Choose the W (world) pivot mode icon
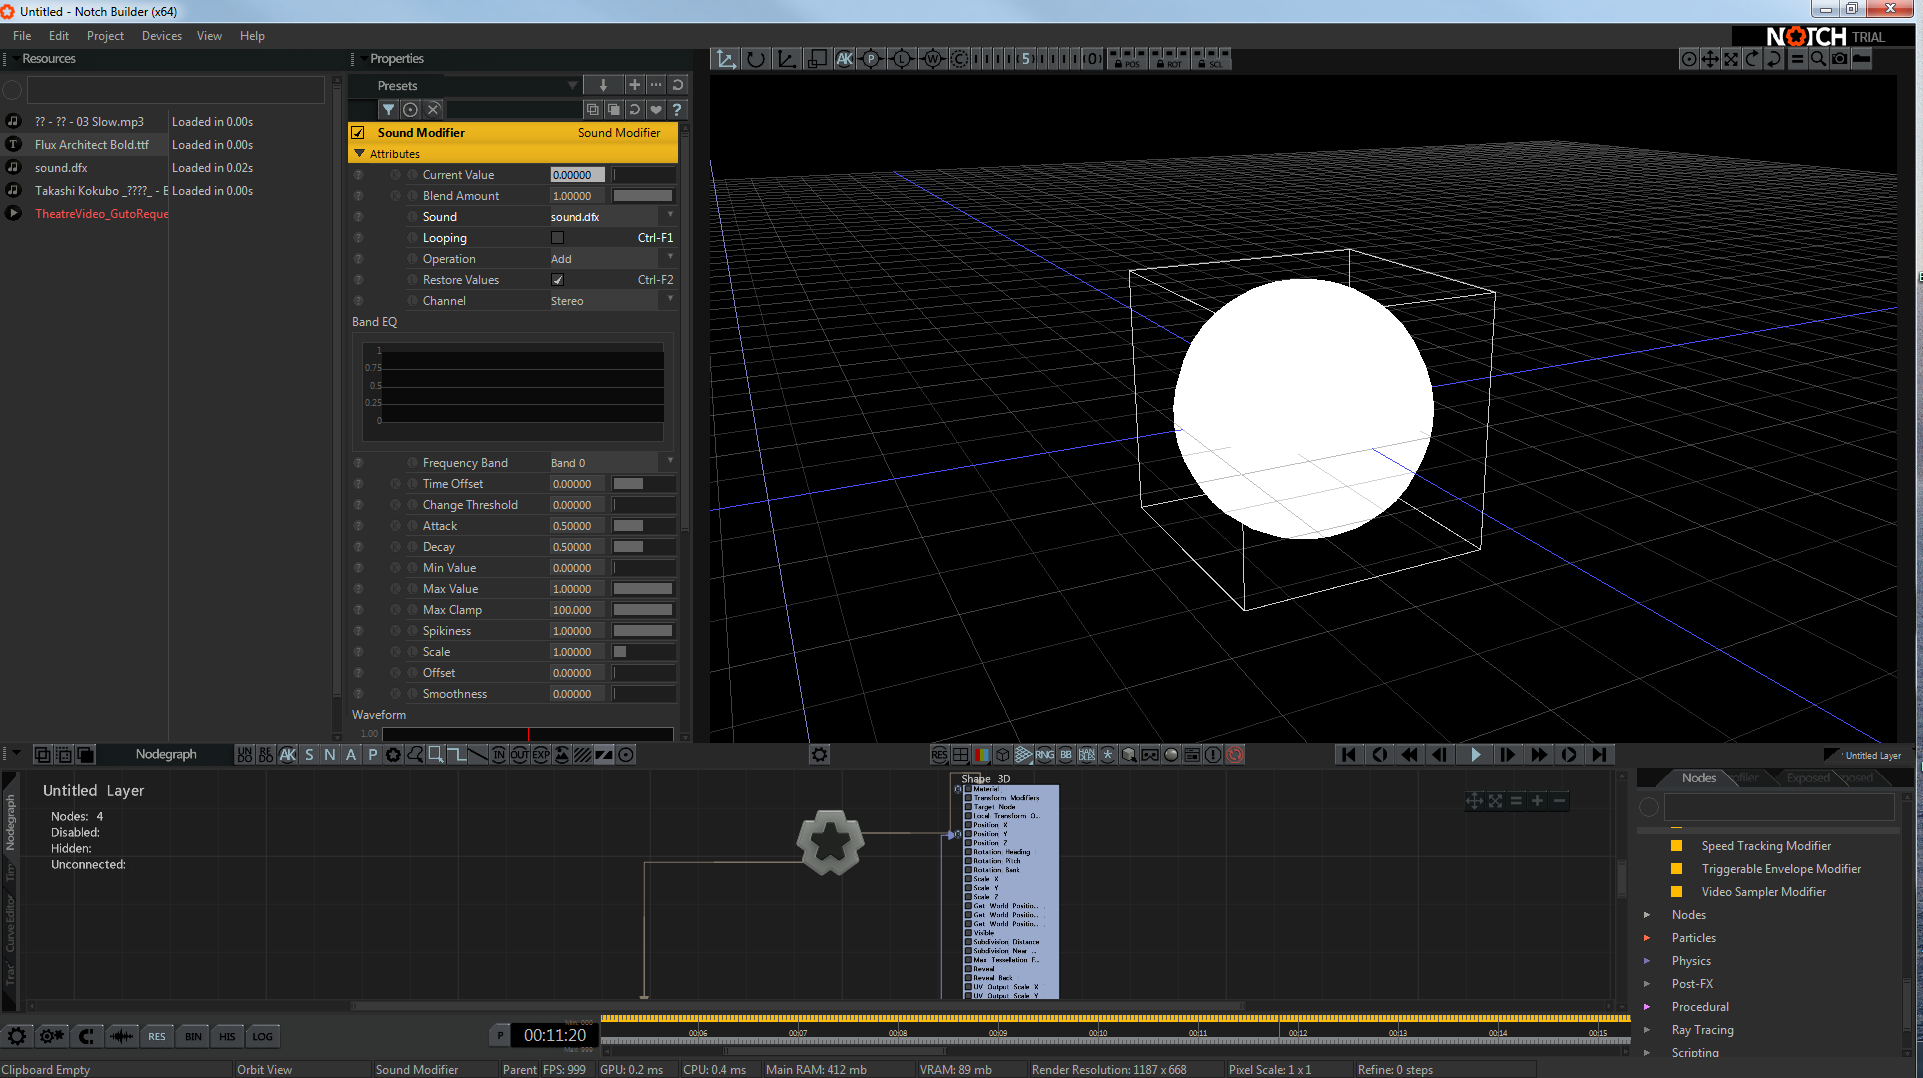 point(933,59)
